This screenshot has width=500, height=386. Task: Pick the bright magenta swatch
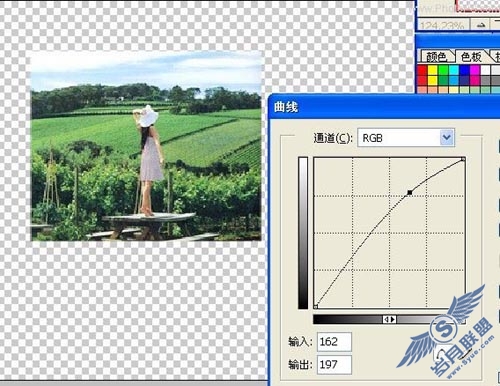(x=475, y=70)
